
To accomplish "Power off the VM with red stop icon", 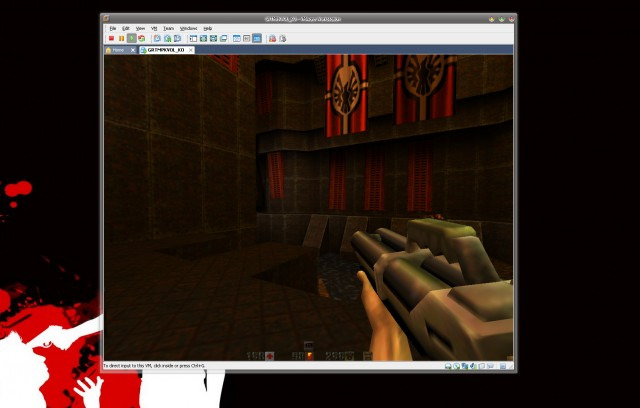I will (111, 38).
